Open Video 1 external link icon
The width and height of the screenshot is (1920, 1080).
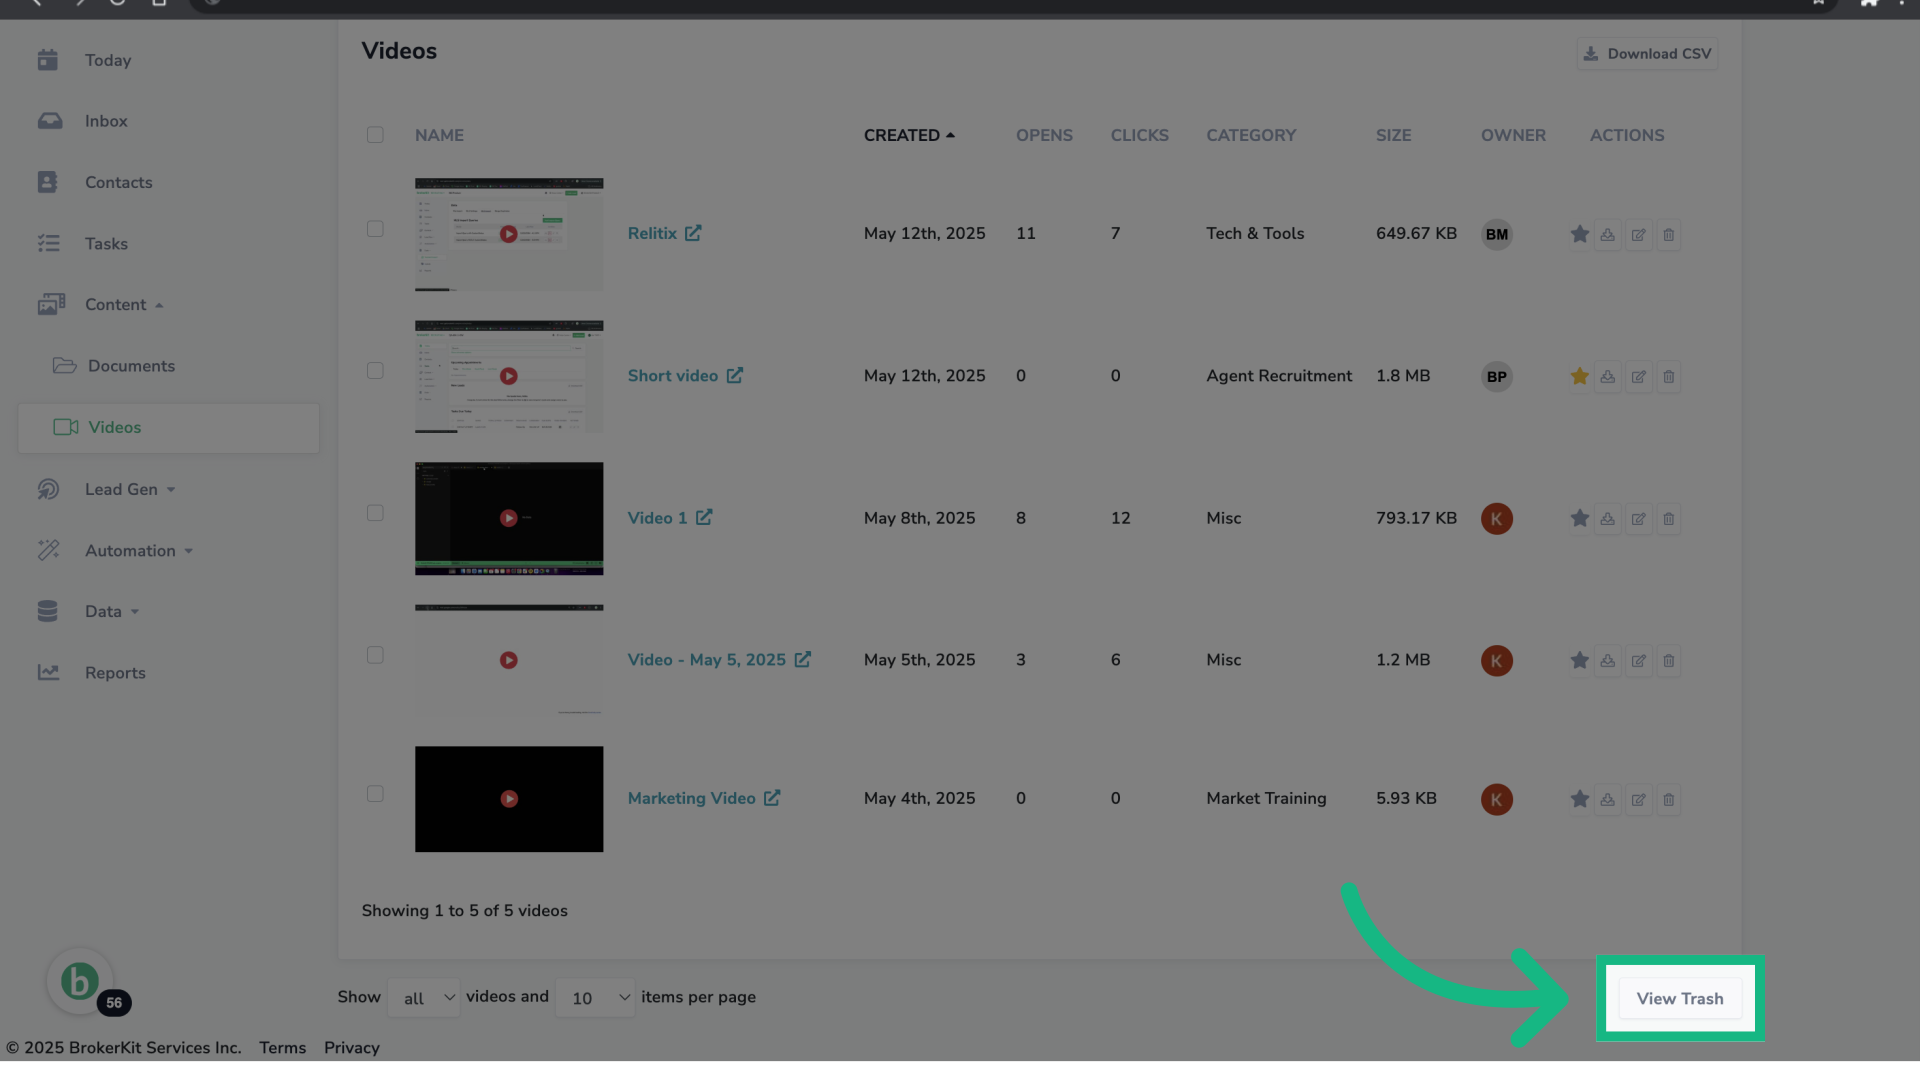[x=704, y=517]
